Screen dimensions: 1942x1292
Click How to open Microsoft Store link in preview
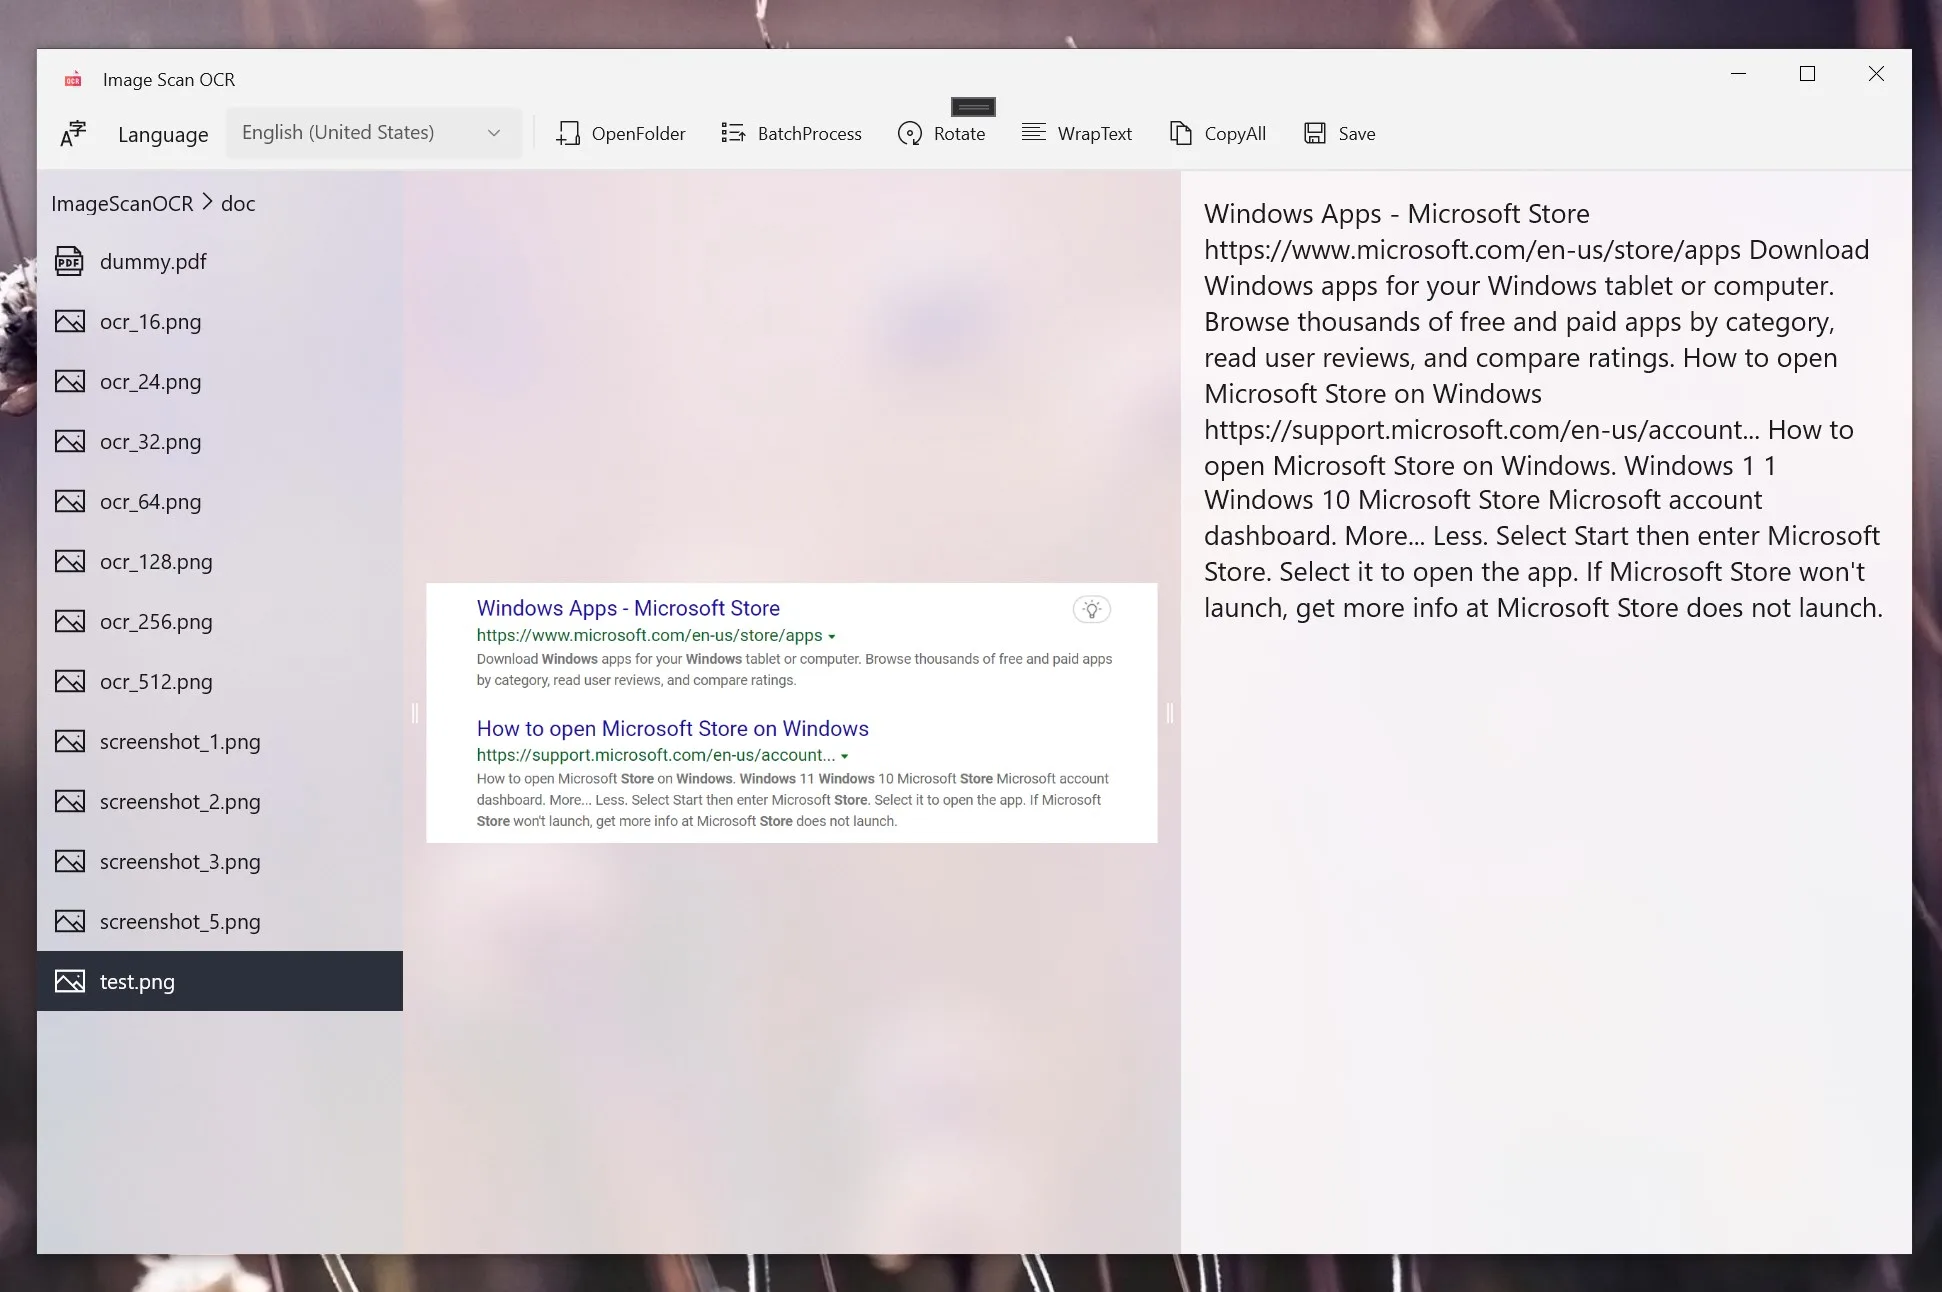(x=672, y=728)
